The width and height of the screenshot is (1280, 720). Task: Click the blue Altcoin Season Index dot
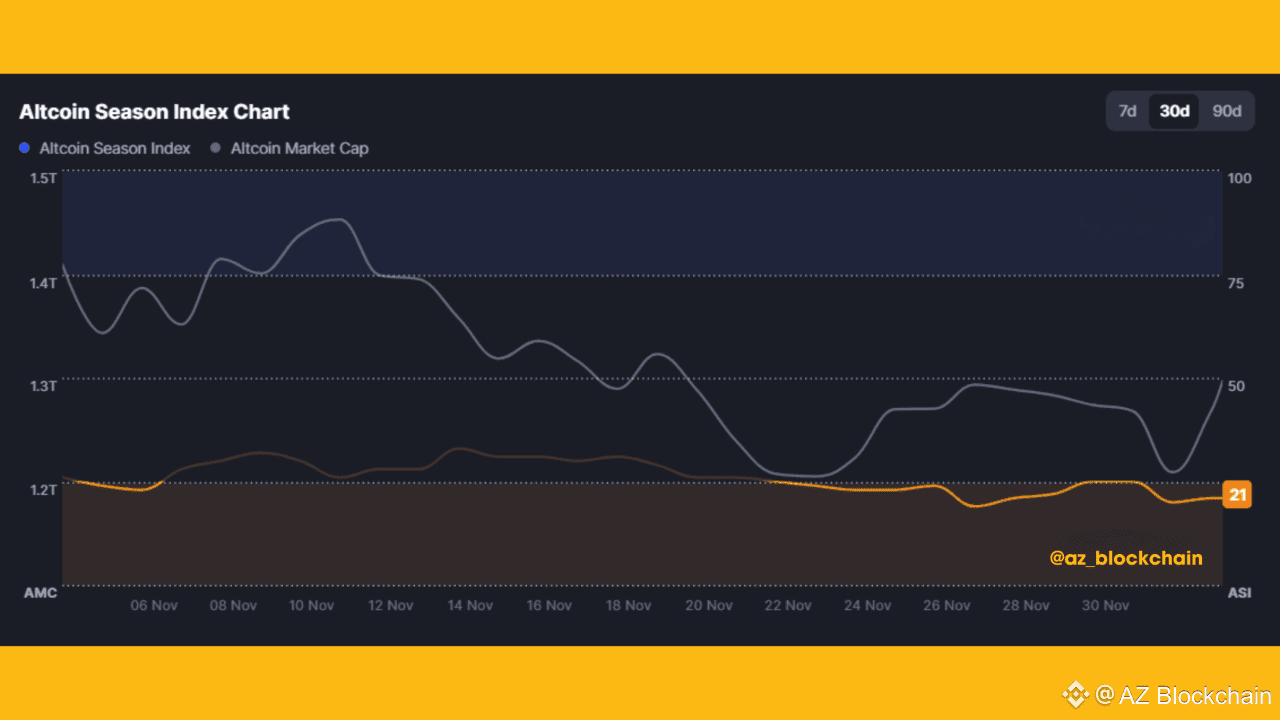tap(24, 148)
